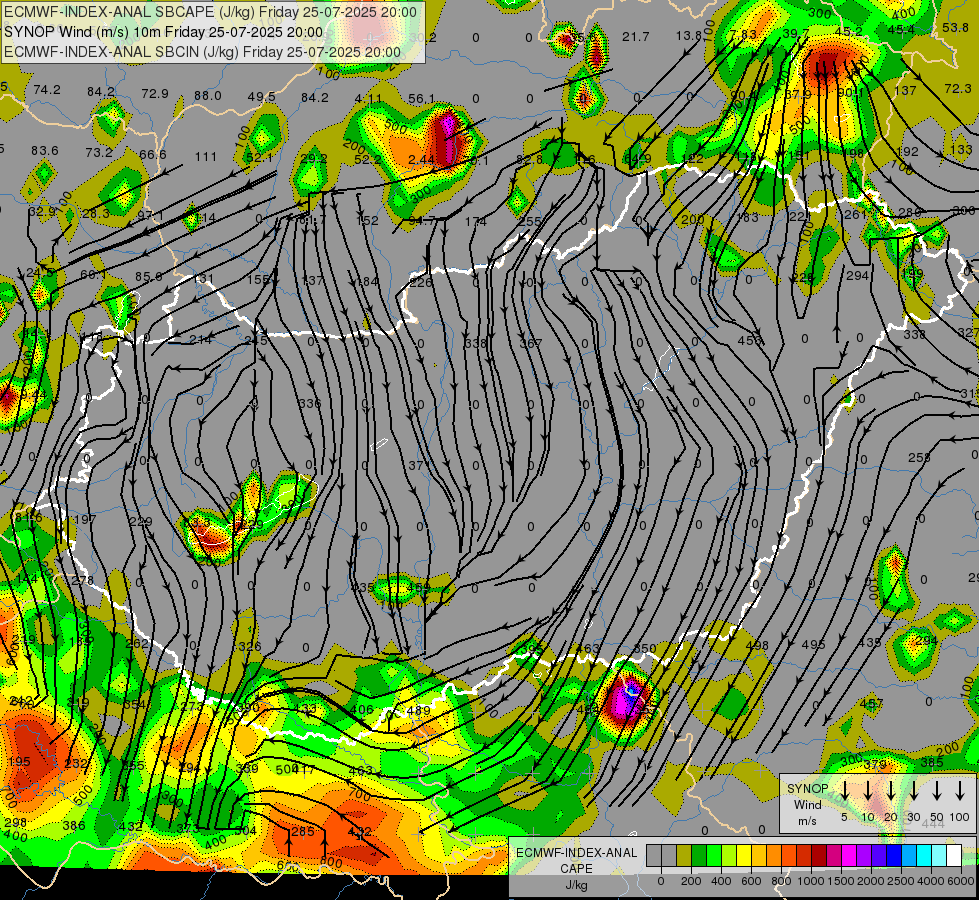This screenshot has height=900, width=979.
Task: Click the 10 m/s wind arrow in legend
Action: (868, 791)
